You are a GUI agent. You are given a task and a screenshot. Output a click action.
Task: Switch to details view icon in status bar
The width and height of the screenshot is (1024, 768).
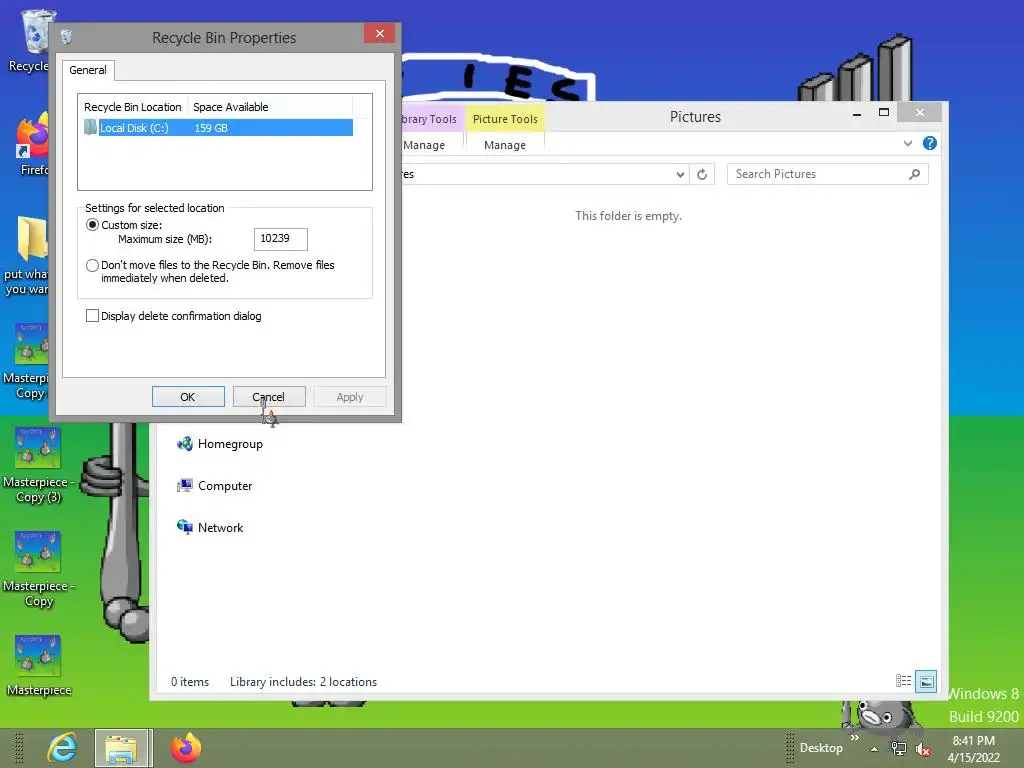(x=903, y=681)
